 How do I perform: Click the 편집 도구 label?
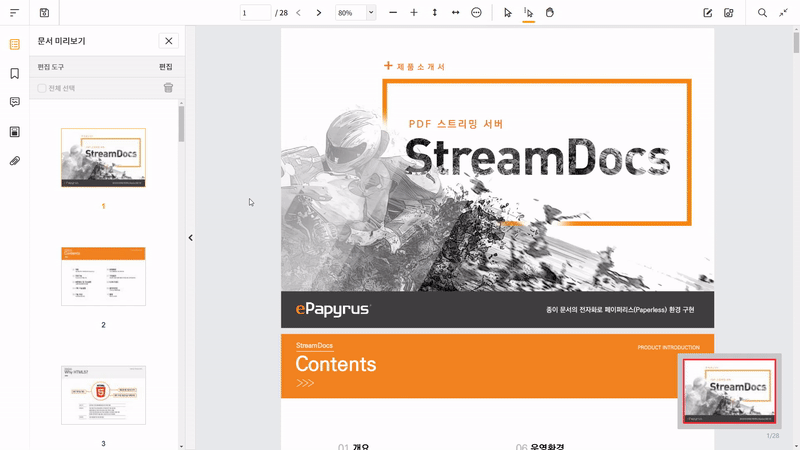coord(51,67)
